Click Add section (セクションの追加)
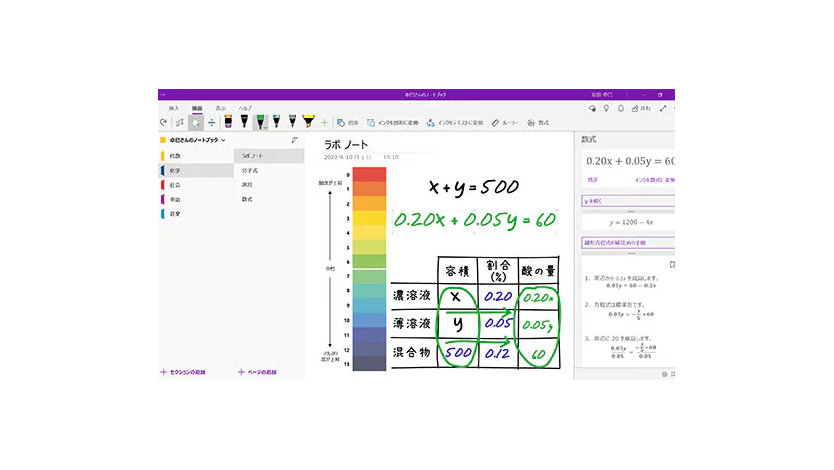The image size is (834, 470). click(183, 372)
